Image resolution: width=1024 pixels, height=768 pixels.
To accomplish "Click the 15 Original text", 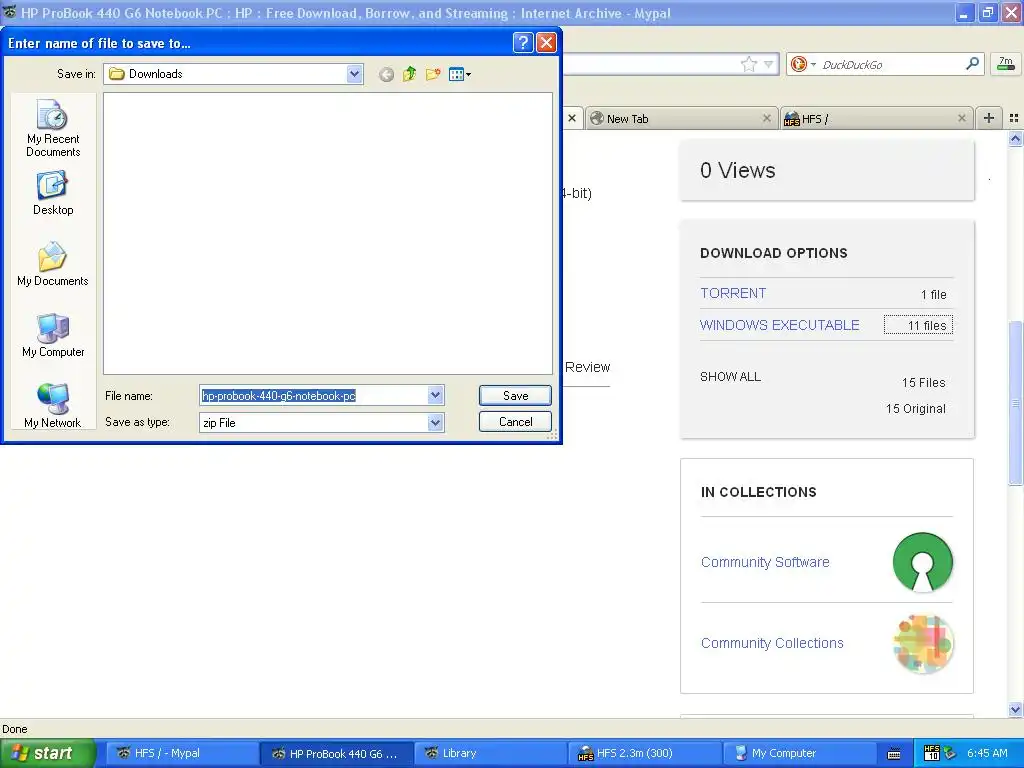I will tap(915, 409).
